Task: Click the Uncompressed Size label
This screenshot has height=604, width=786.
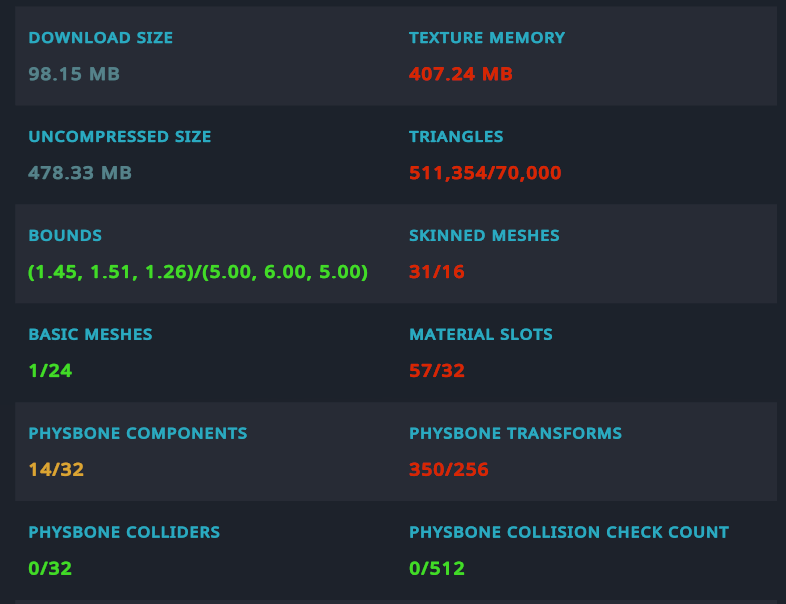Action: pyautogui.click(x=119, y=136)
